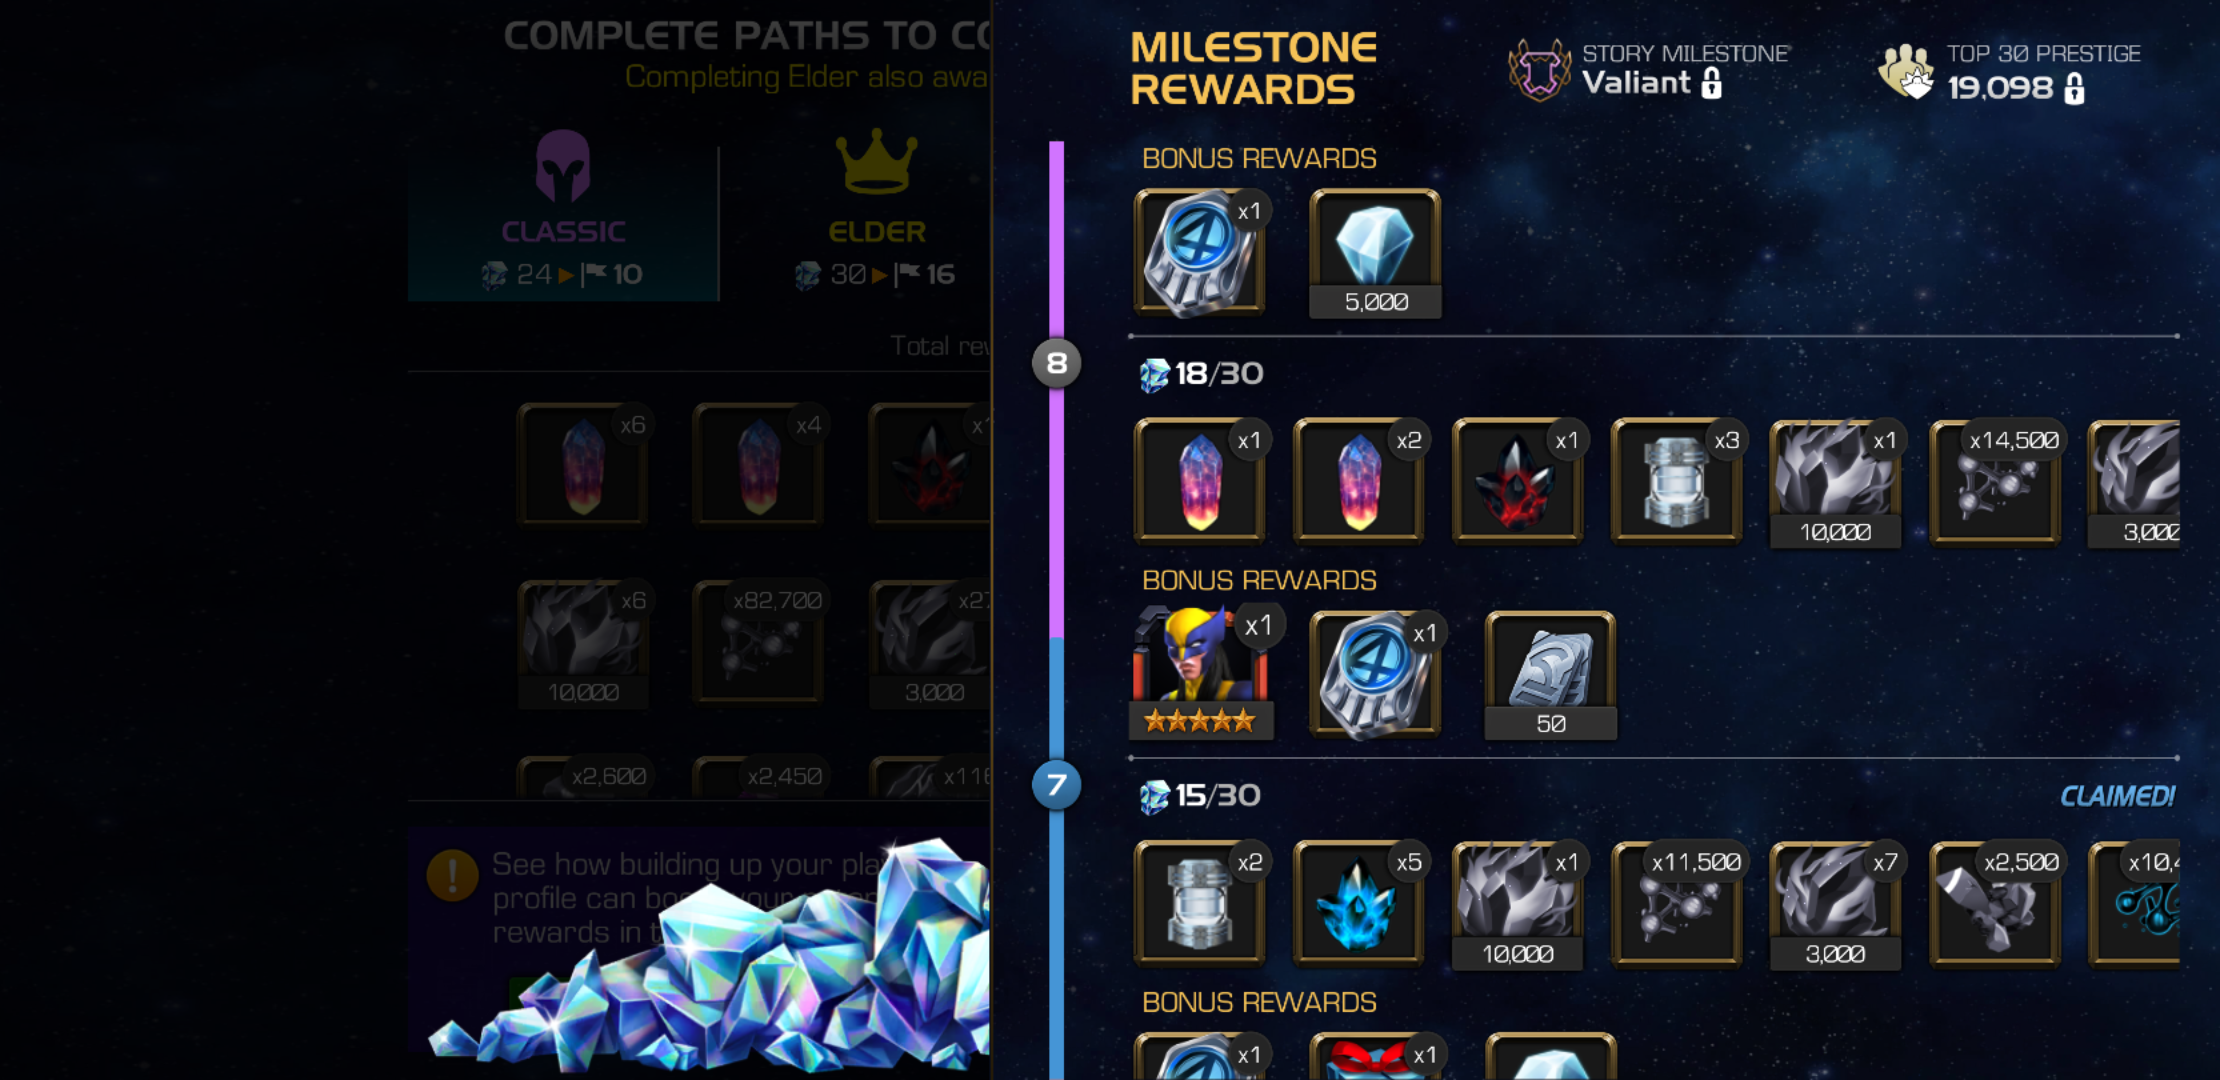Tap the 50 ticket bonus reward
Screen dimensions: 2220x1080
pos(1550,676)
